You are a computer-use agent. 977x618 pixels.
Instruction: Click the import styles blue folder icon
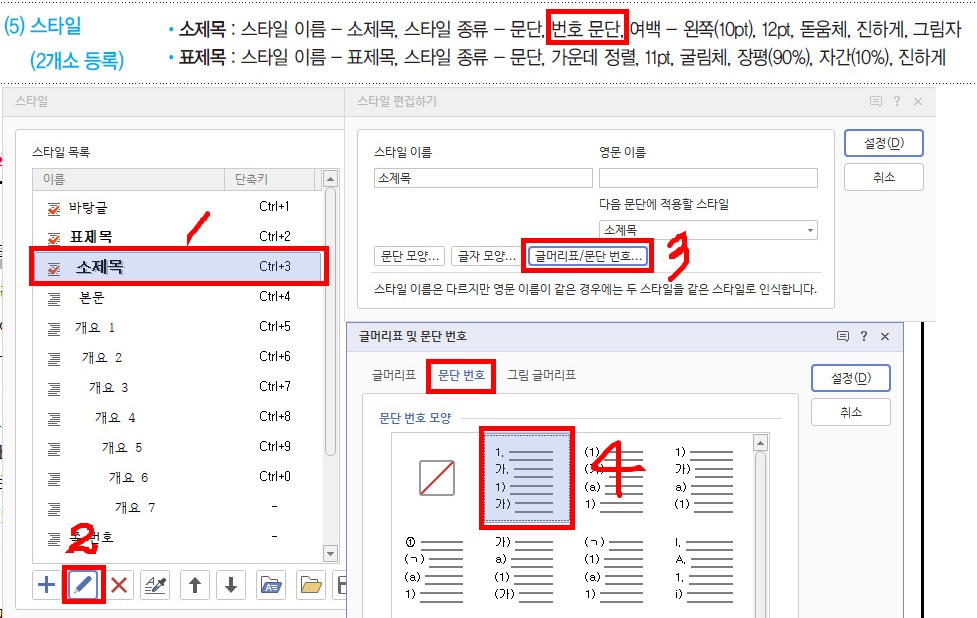[271, 585]
